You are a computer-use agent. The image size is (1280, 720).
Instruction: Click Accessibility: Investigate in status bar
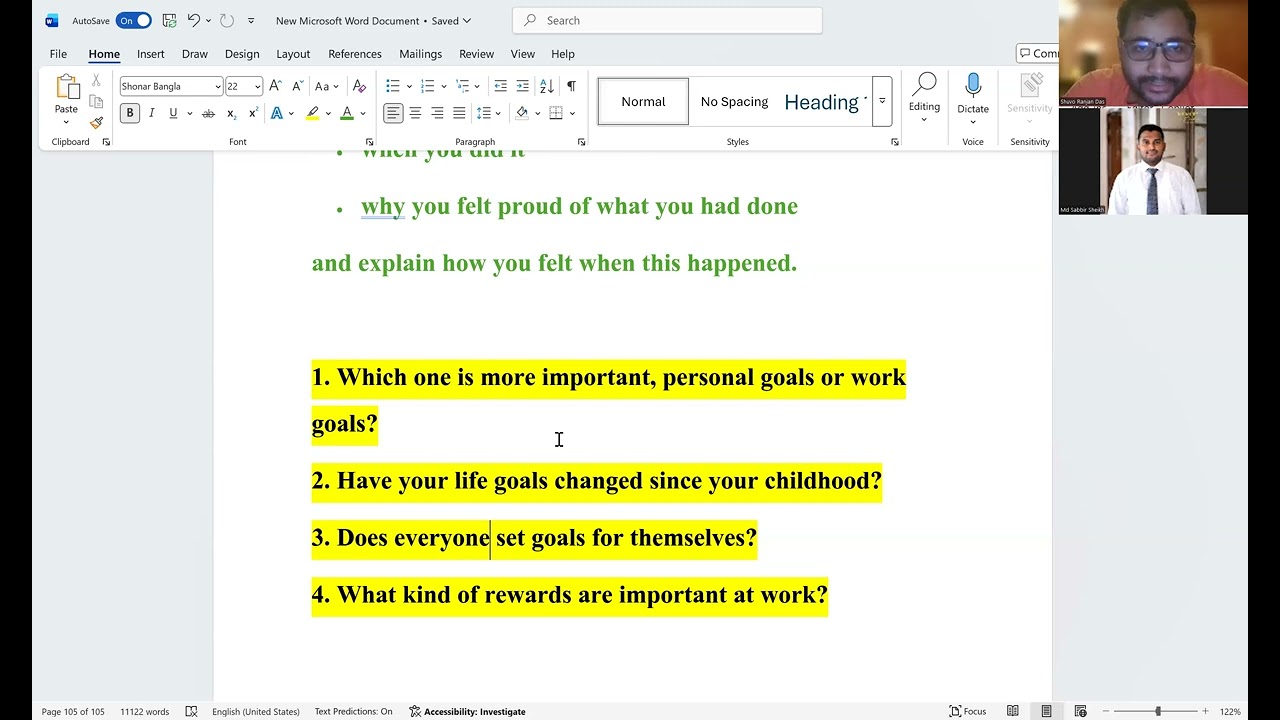point(467,711)
